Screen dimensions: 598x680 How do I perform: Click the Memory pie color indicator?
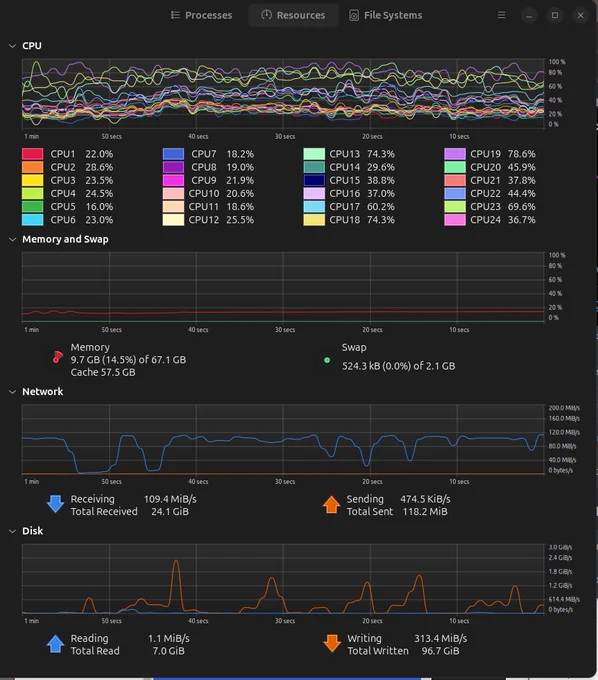[57, 357]
